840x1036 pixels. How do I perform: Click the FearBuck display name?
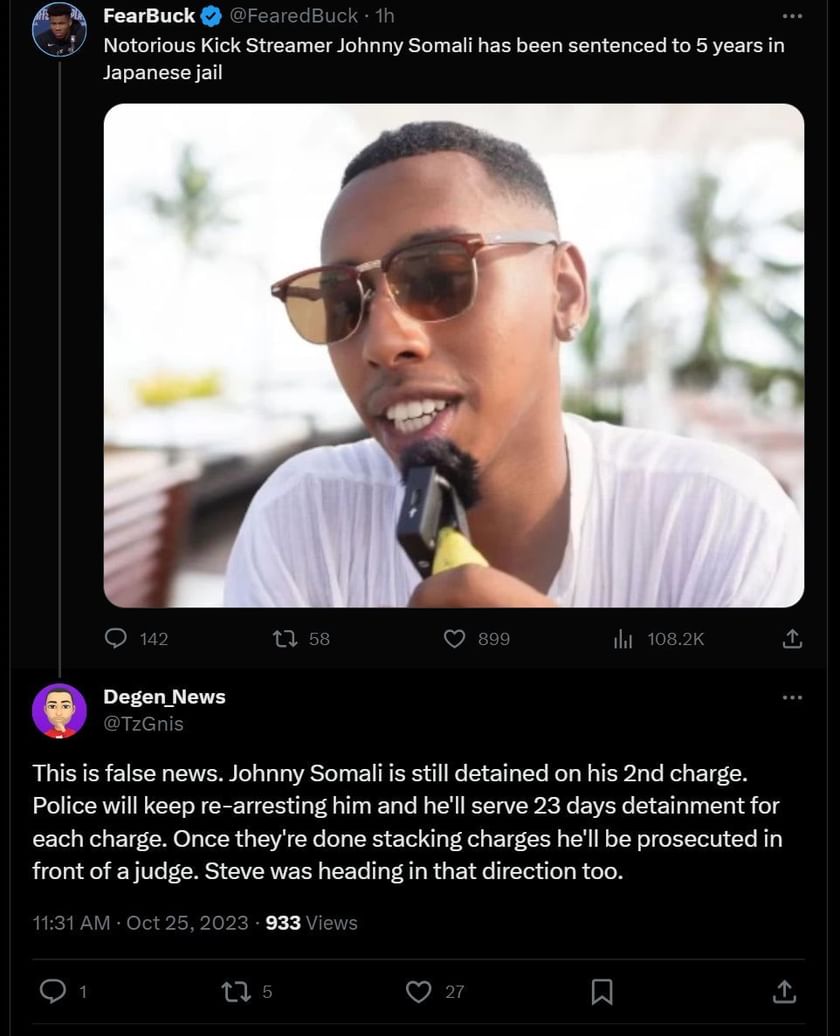(149, 16)
